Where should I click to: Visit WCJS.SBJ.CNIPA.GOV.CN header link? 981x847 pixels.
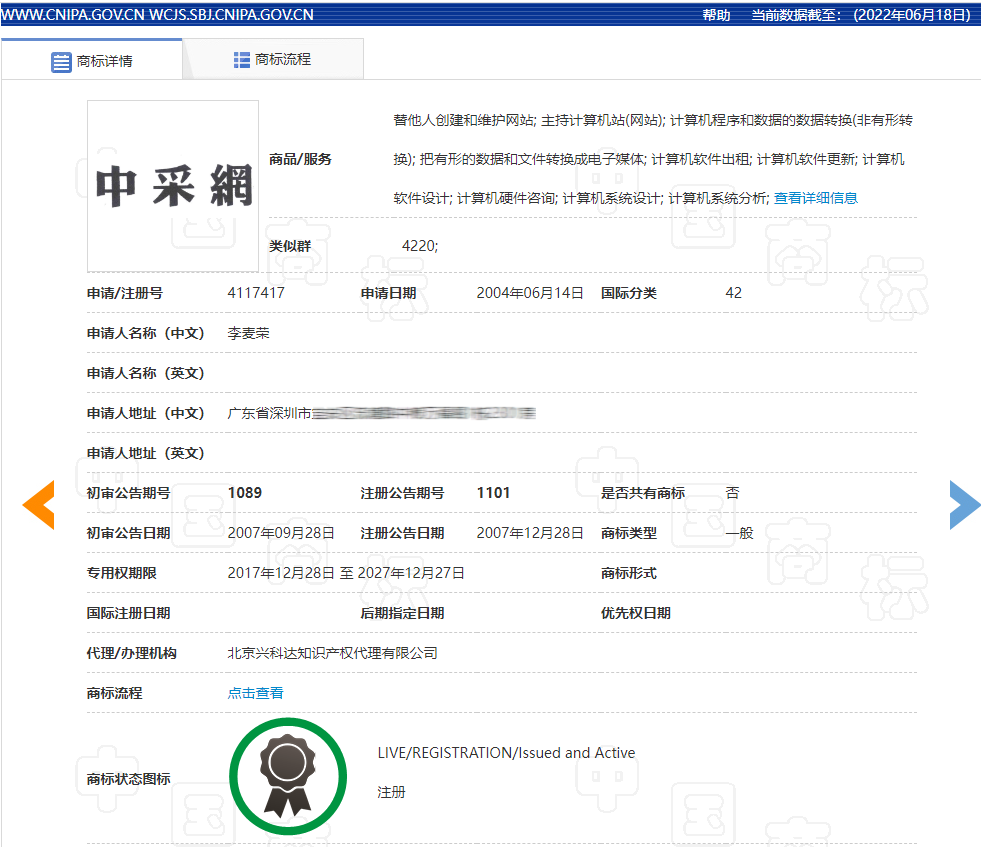231,15
